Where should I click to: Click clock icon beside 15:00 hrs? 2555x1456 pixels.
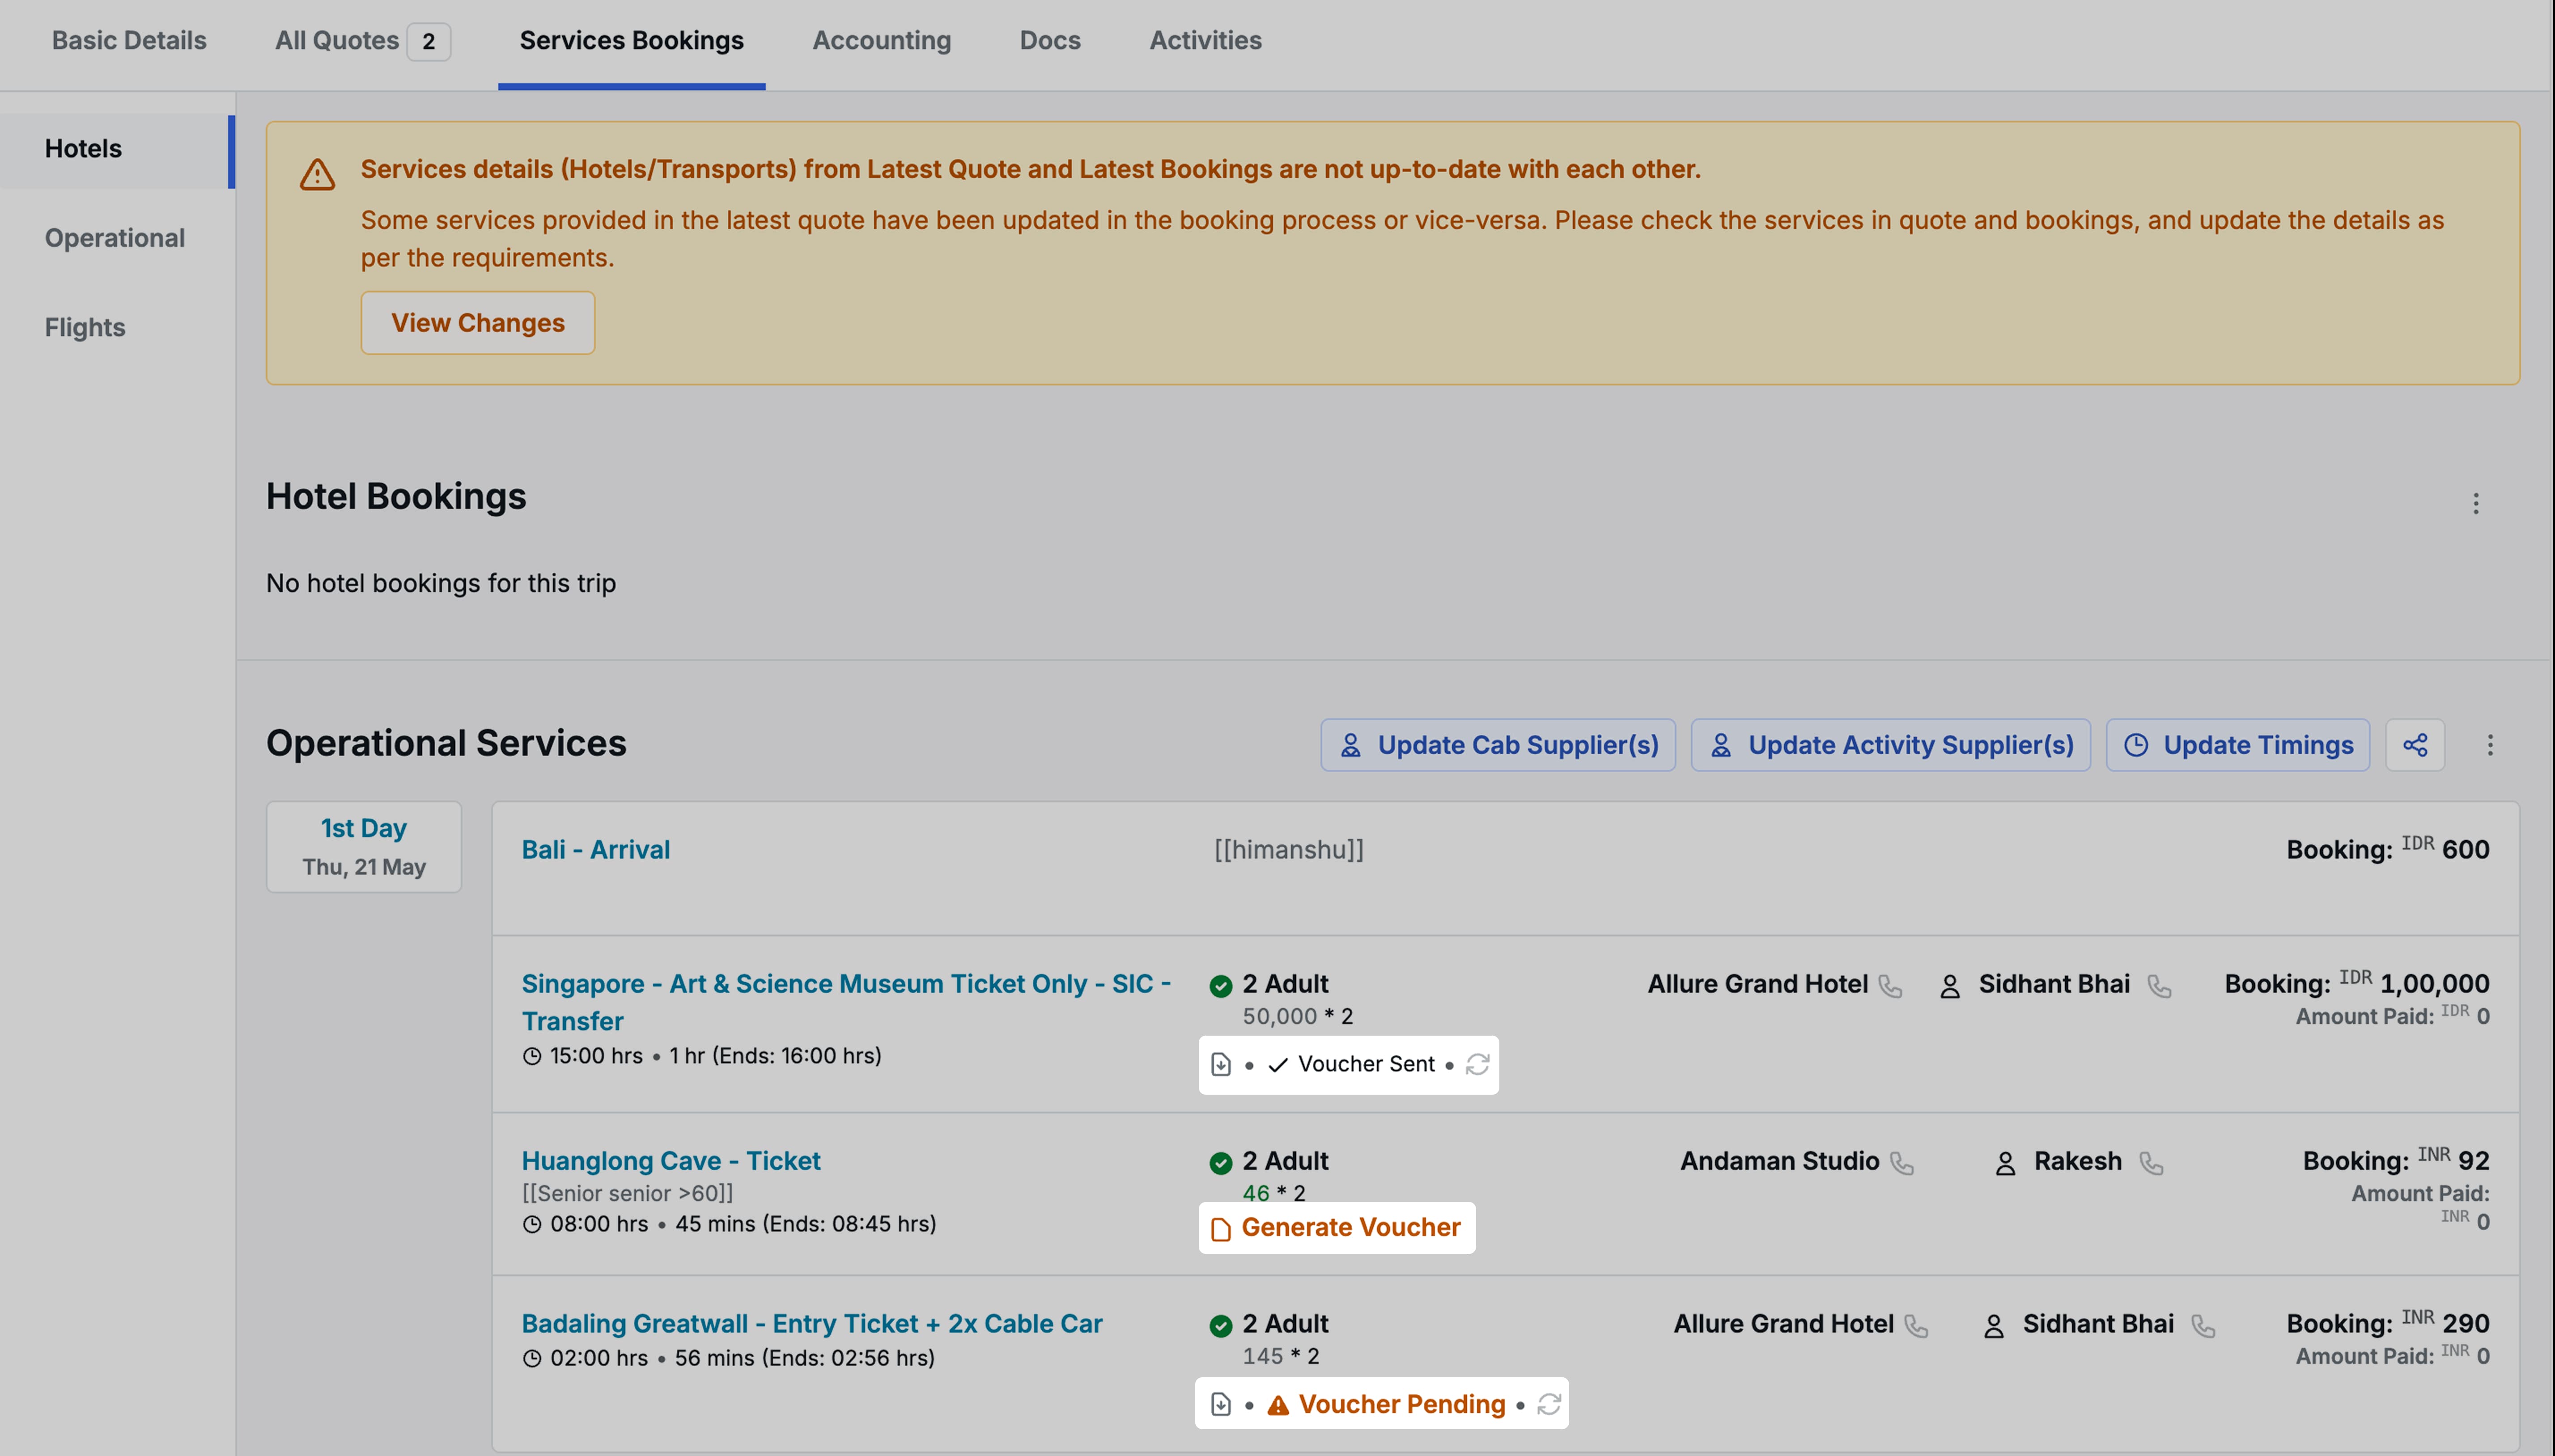coord(532,1056)
